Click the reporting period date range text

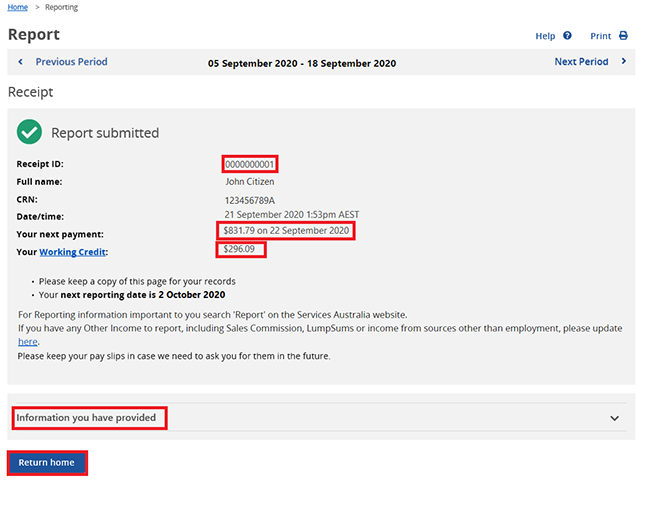pos(301,63)
